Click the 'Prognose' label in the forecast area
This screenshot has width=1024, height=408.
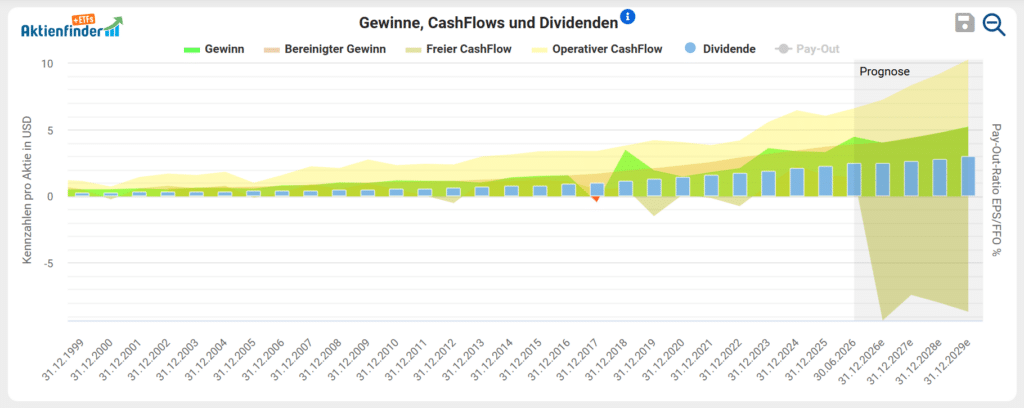click(x=884, y=72)
